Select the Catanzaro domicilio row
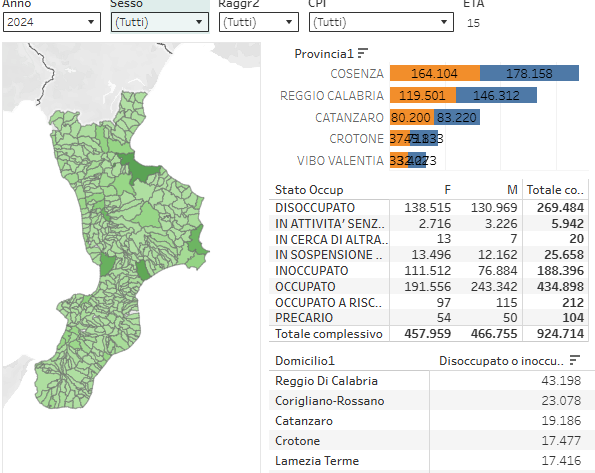 point(432,421)
